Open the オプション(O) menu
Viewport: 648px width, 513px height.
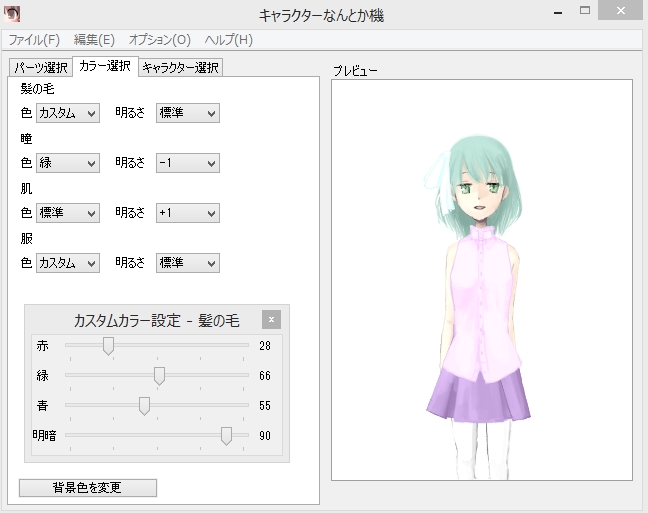[159, 40]
